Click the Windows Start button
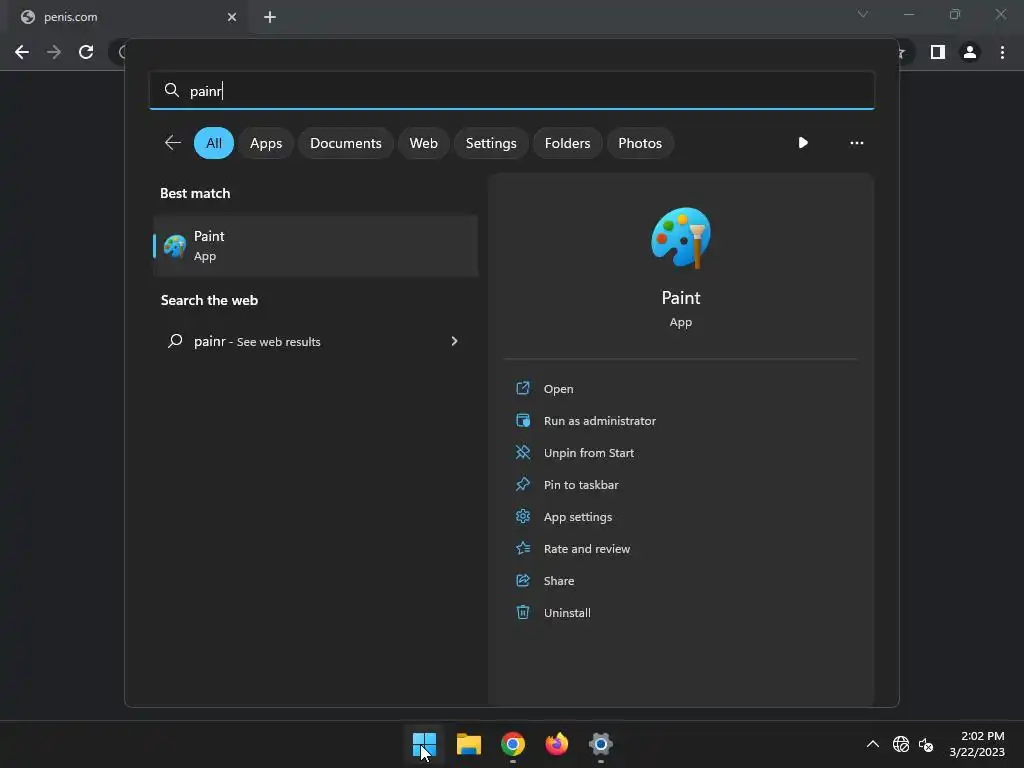 (x=424, y=744)
